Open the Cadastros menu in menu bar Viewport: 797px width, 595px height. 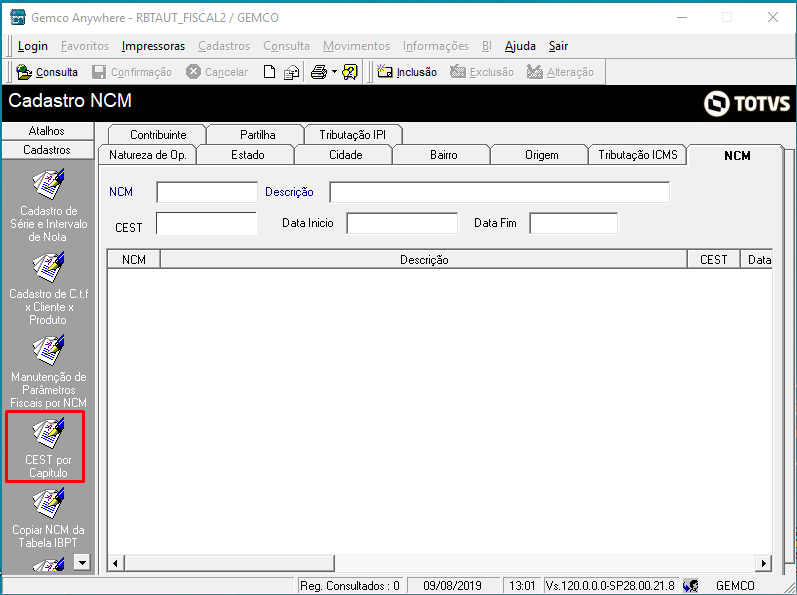click(224, 46)
